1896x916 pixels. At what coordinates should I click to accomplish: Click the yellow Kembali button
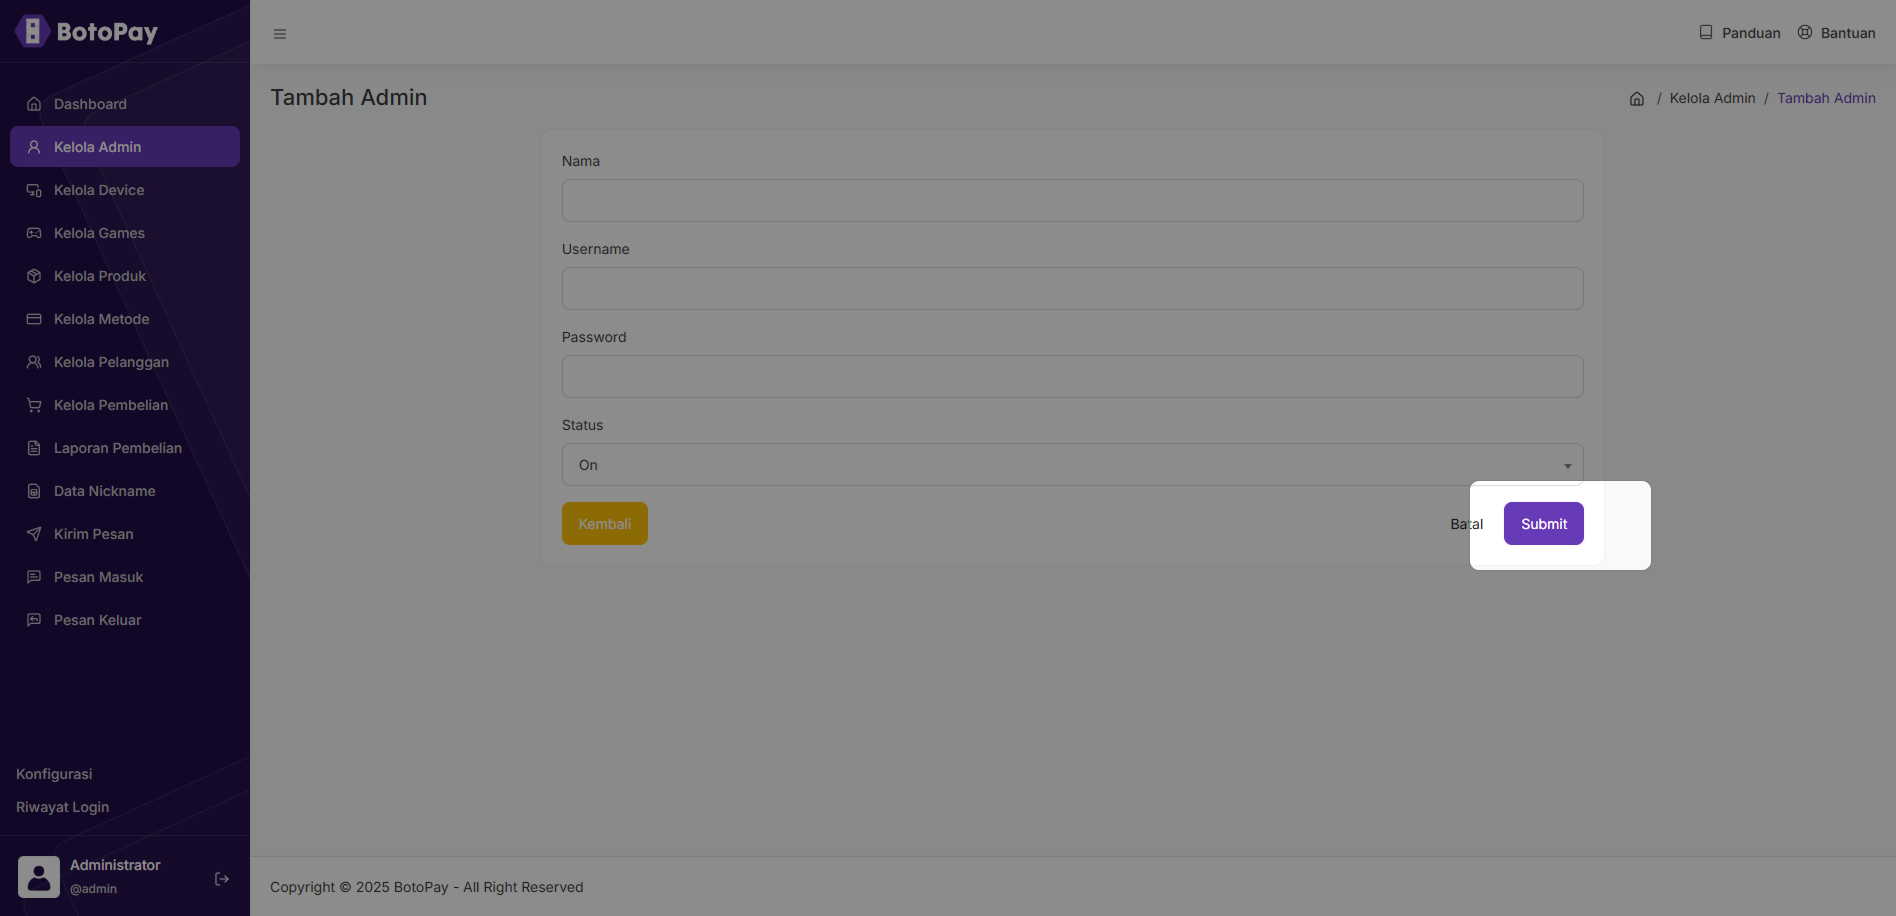click(x=605, y=524)
